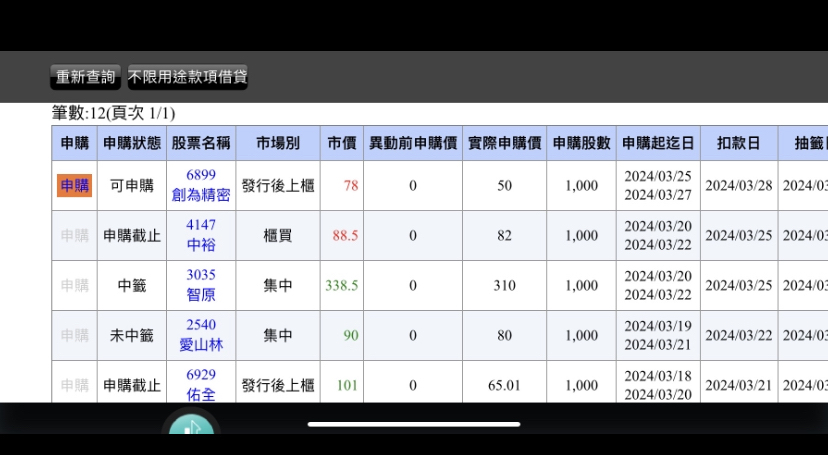Select 櫃買 market type for 4147 中裕
Image resolution: width=828 pixels, height=455 pixels.
point(278,236)
